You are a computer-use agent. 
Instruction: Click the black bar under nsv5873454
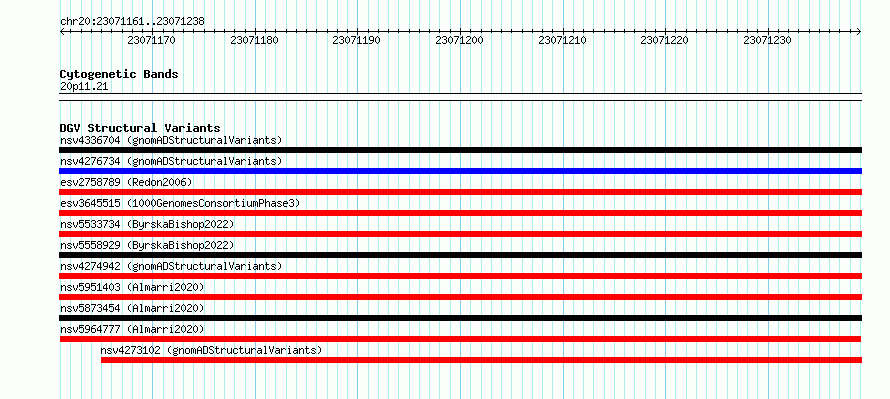460,318
